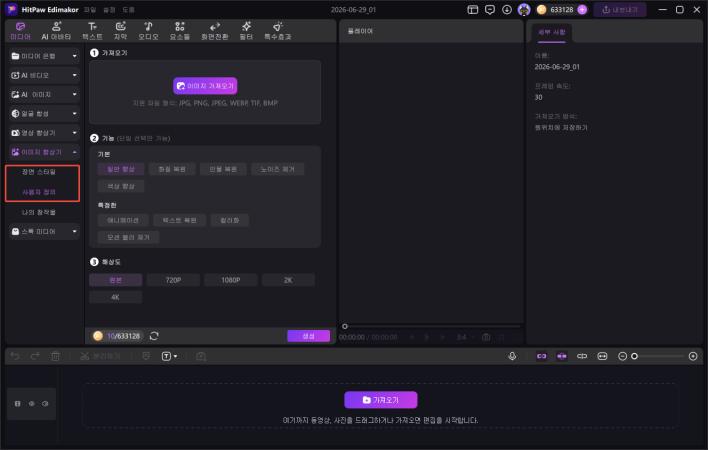Toggle the first purple snap icon in timeline toolbar
This screenshot has width=708, height=450.
pyautogui.click(x=541, y=356)
